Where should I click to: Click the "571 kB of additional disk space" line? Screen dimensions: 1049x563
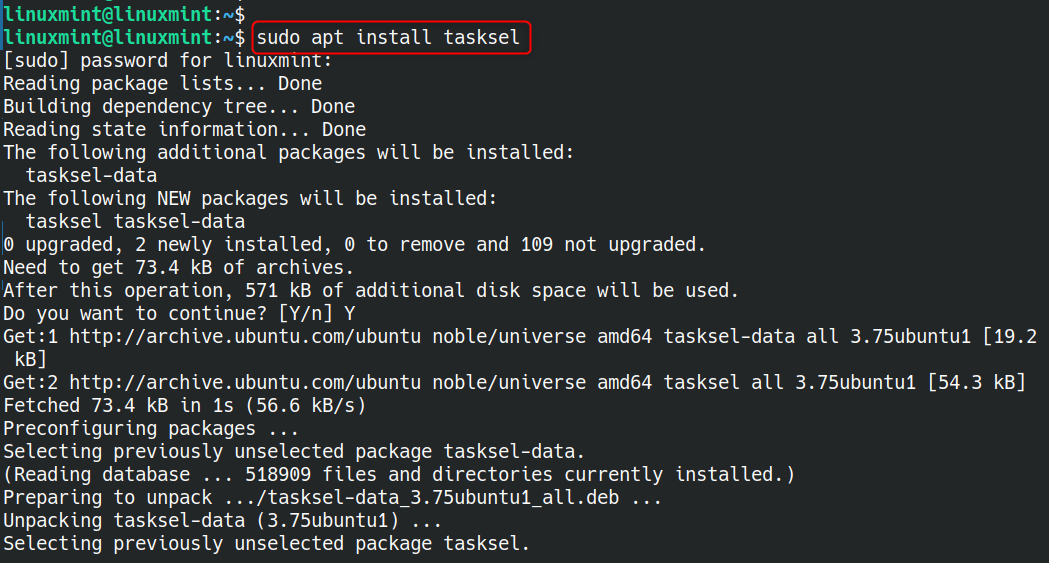tap(370, 291)
